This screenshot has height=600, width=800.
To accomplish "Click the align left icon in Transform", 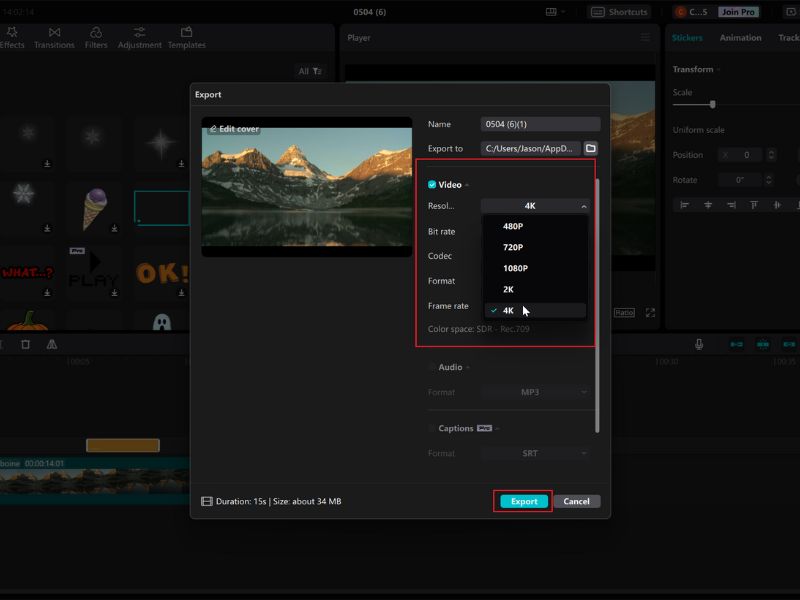I will (x=684, y=205).
